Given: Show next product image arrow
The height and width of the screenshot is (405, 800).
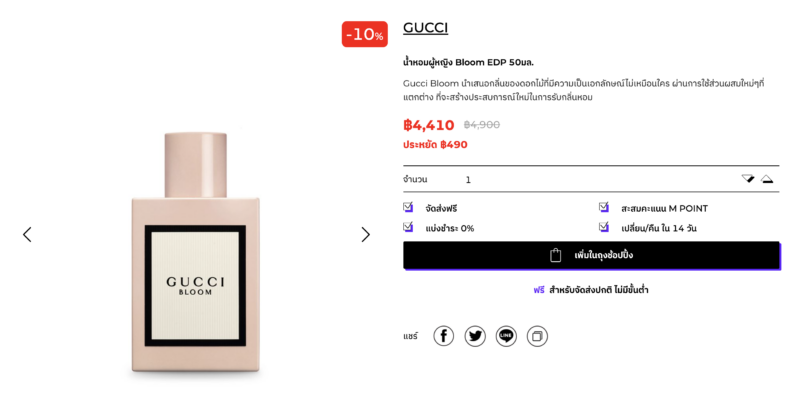Looking at the screenshot, I should 365,235.
